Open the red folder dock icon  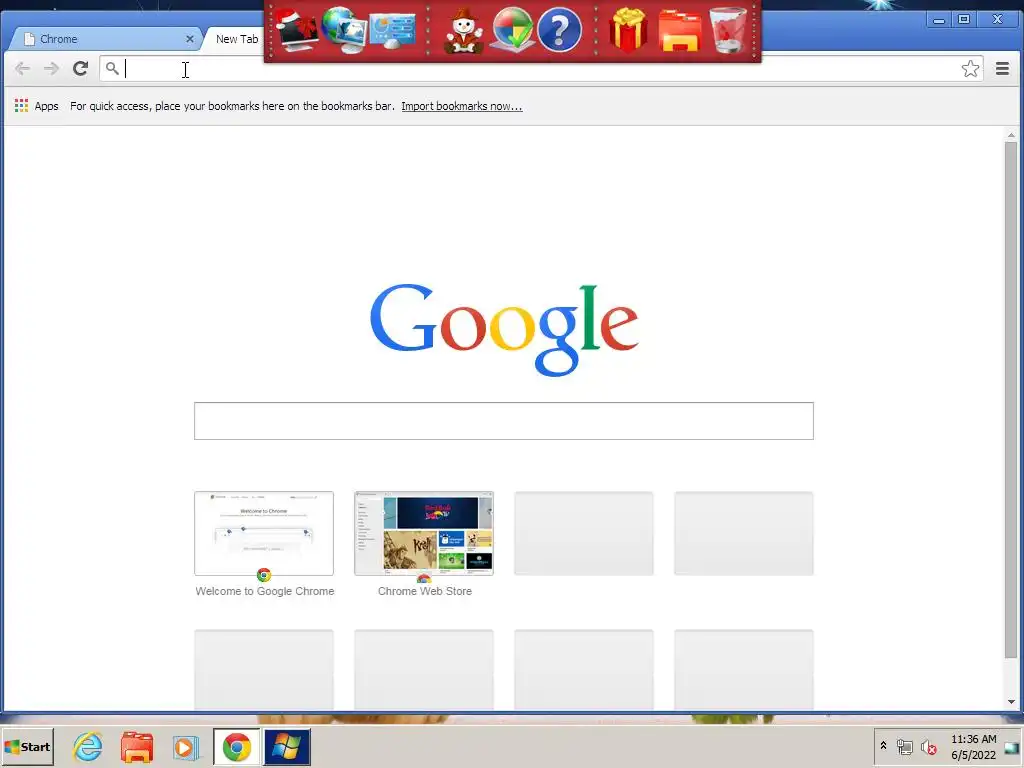point(680,31)
